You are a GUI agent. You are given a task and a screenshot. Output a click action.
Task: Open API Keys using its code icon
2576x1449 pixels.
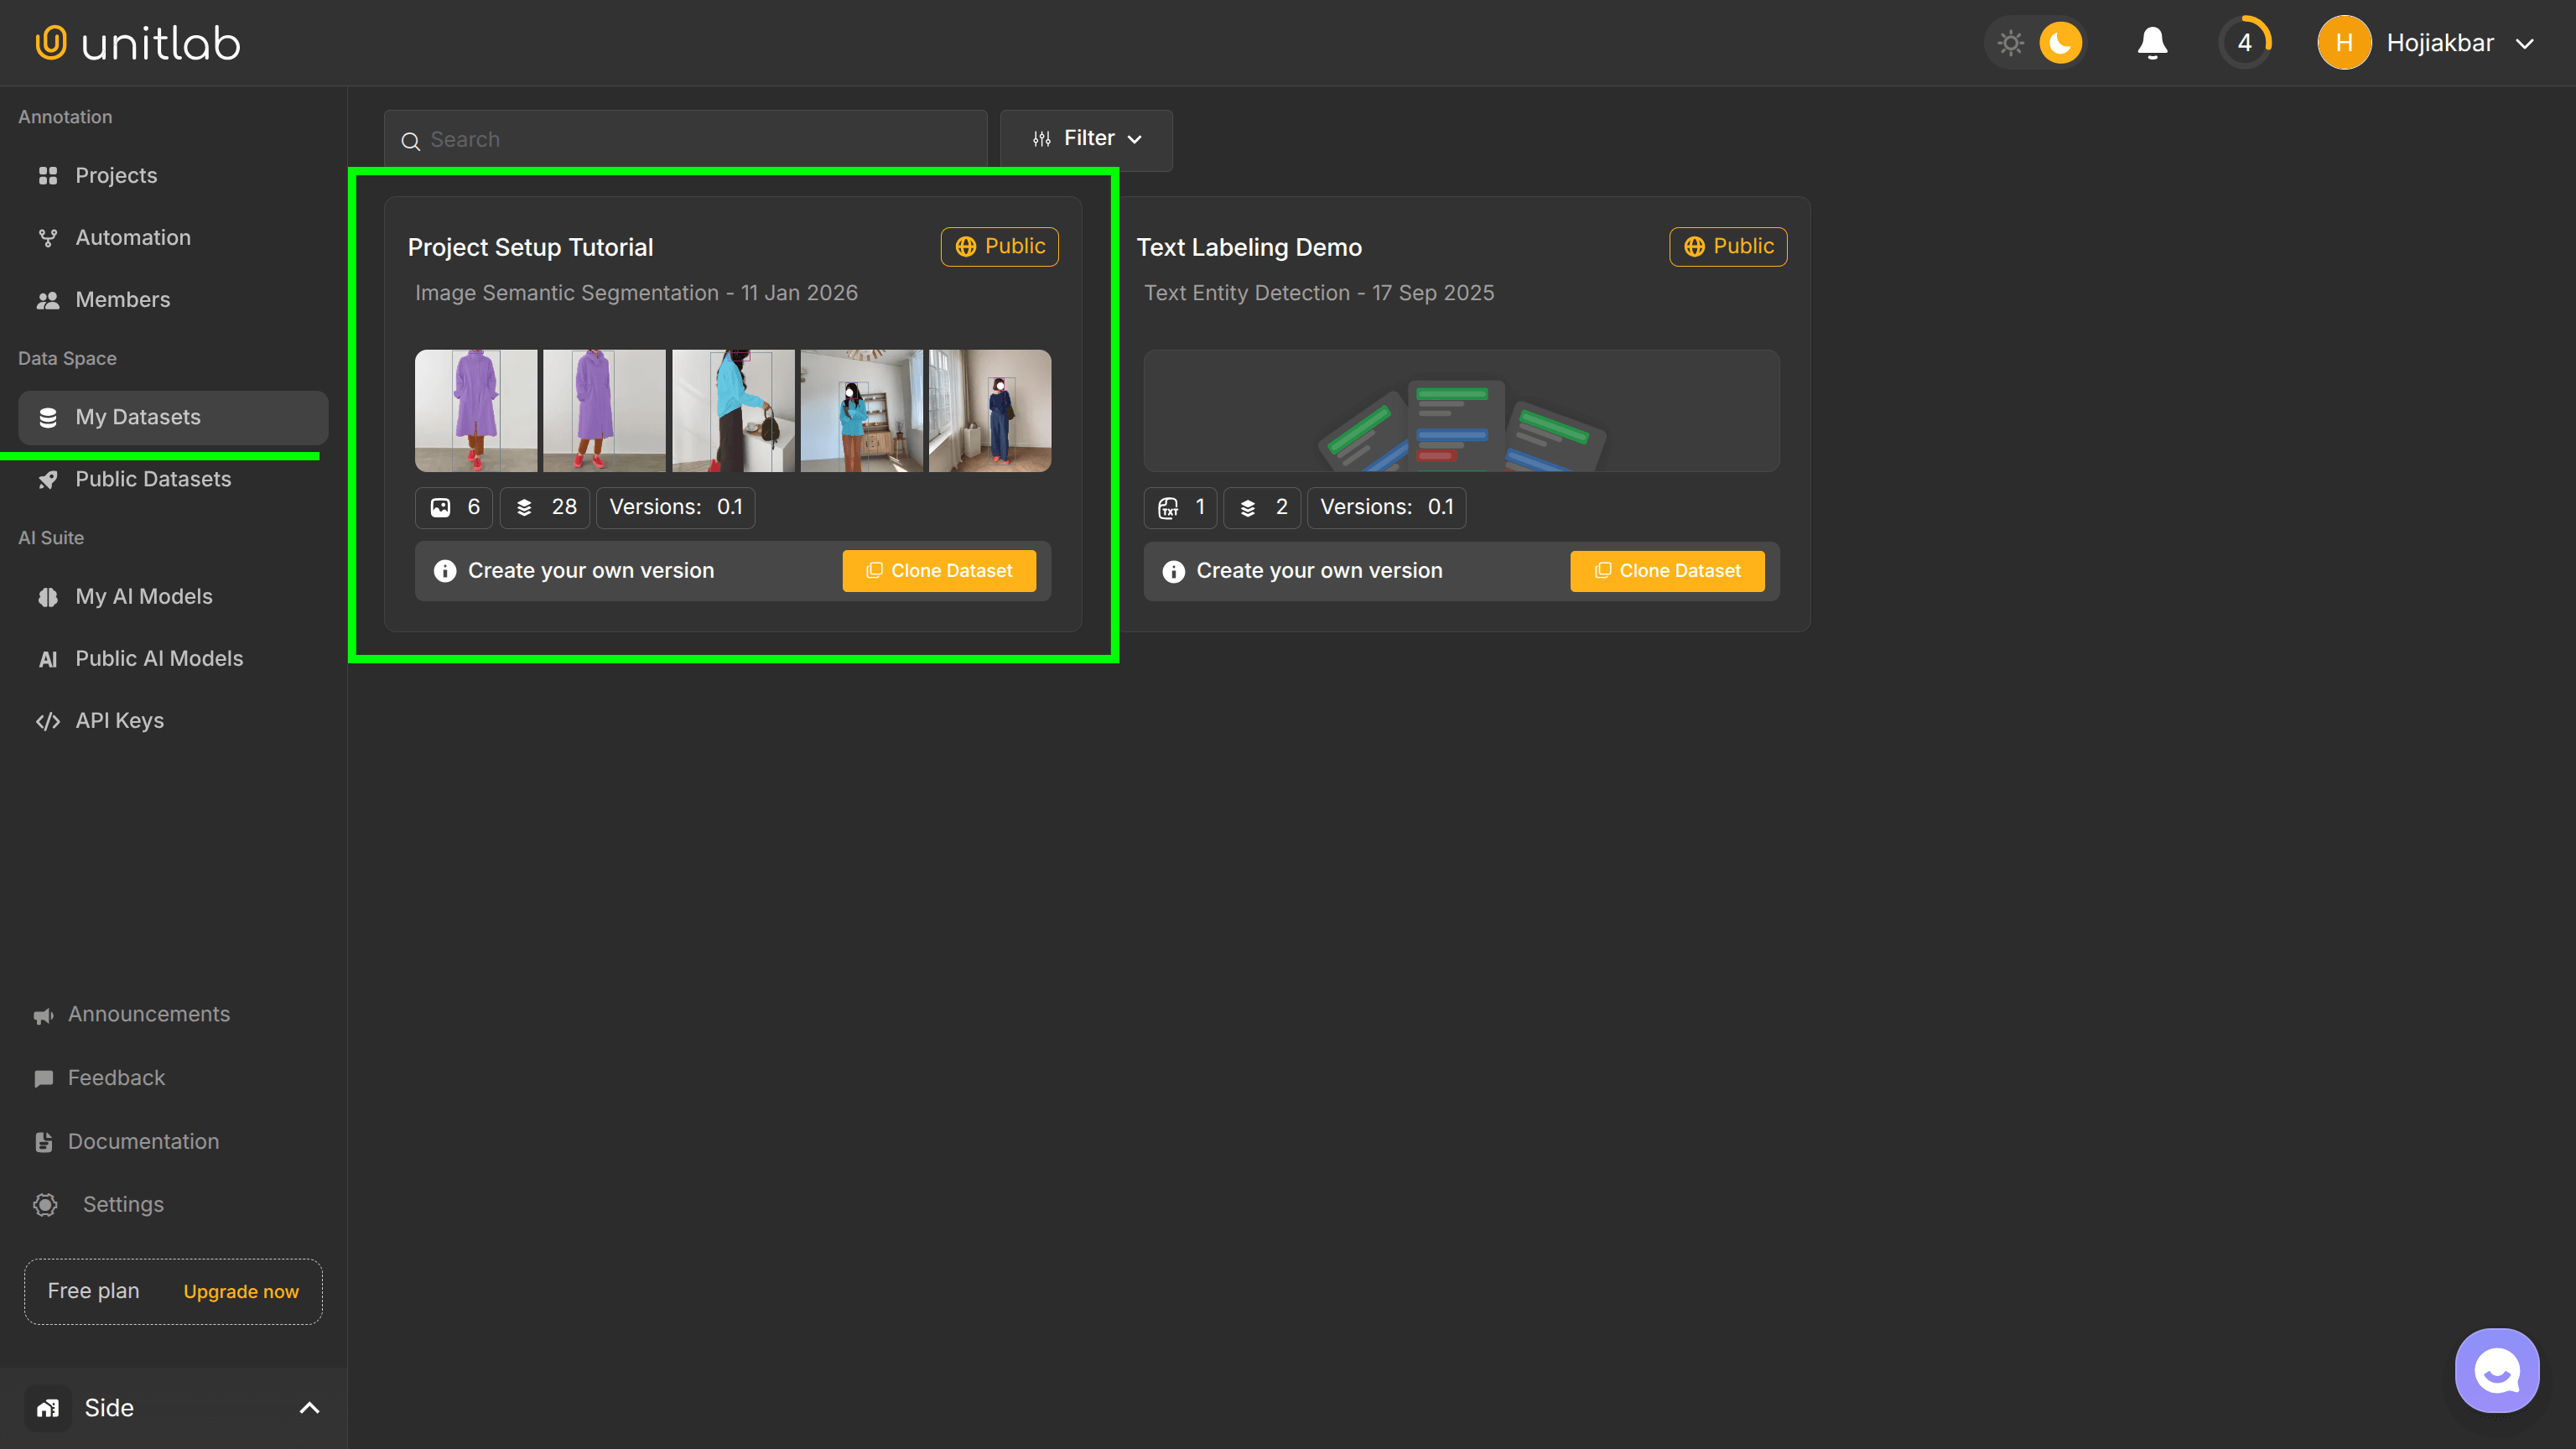tap(48, 720)
